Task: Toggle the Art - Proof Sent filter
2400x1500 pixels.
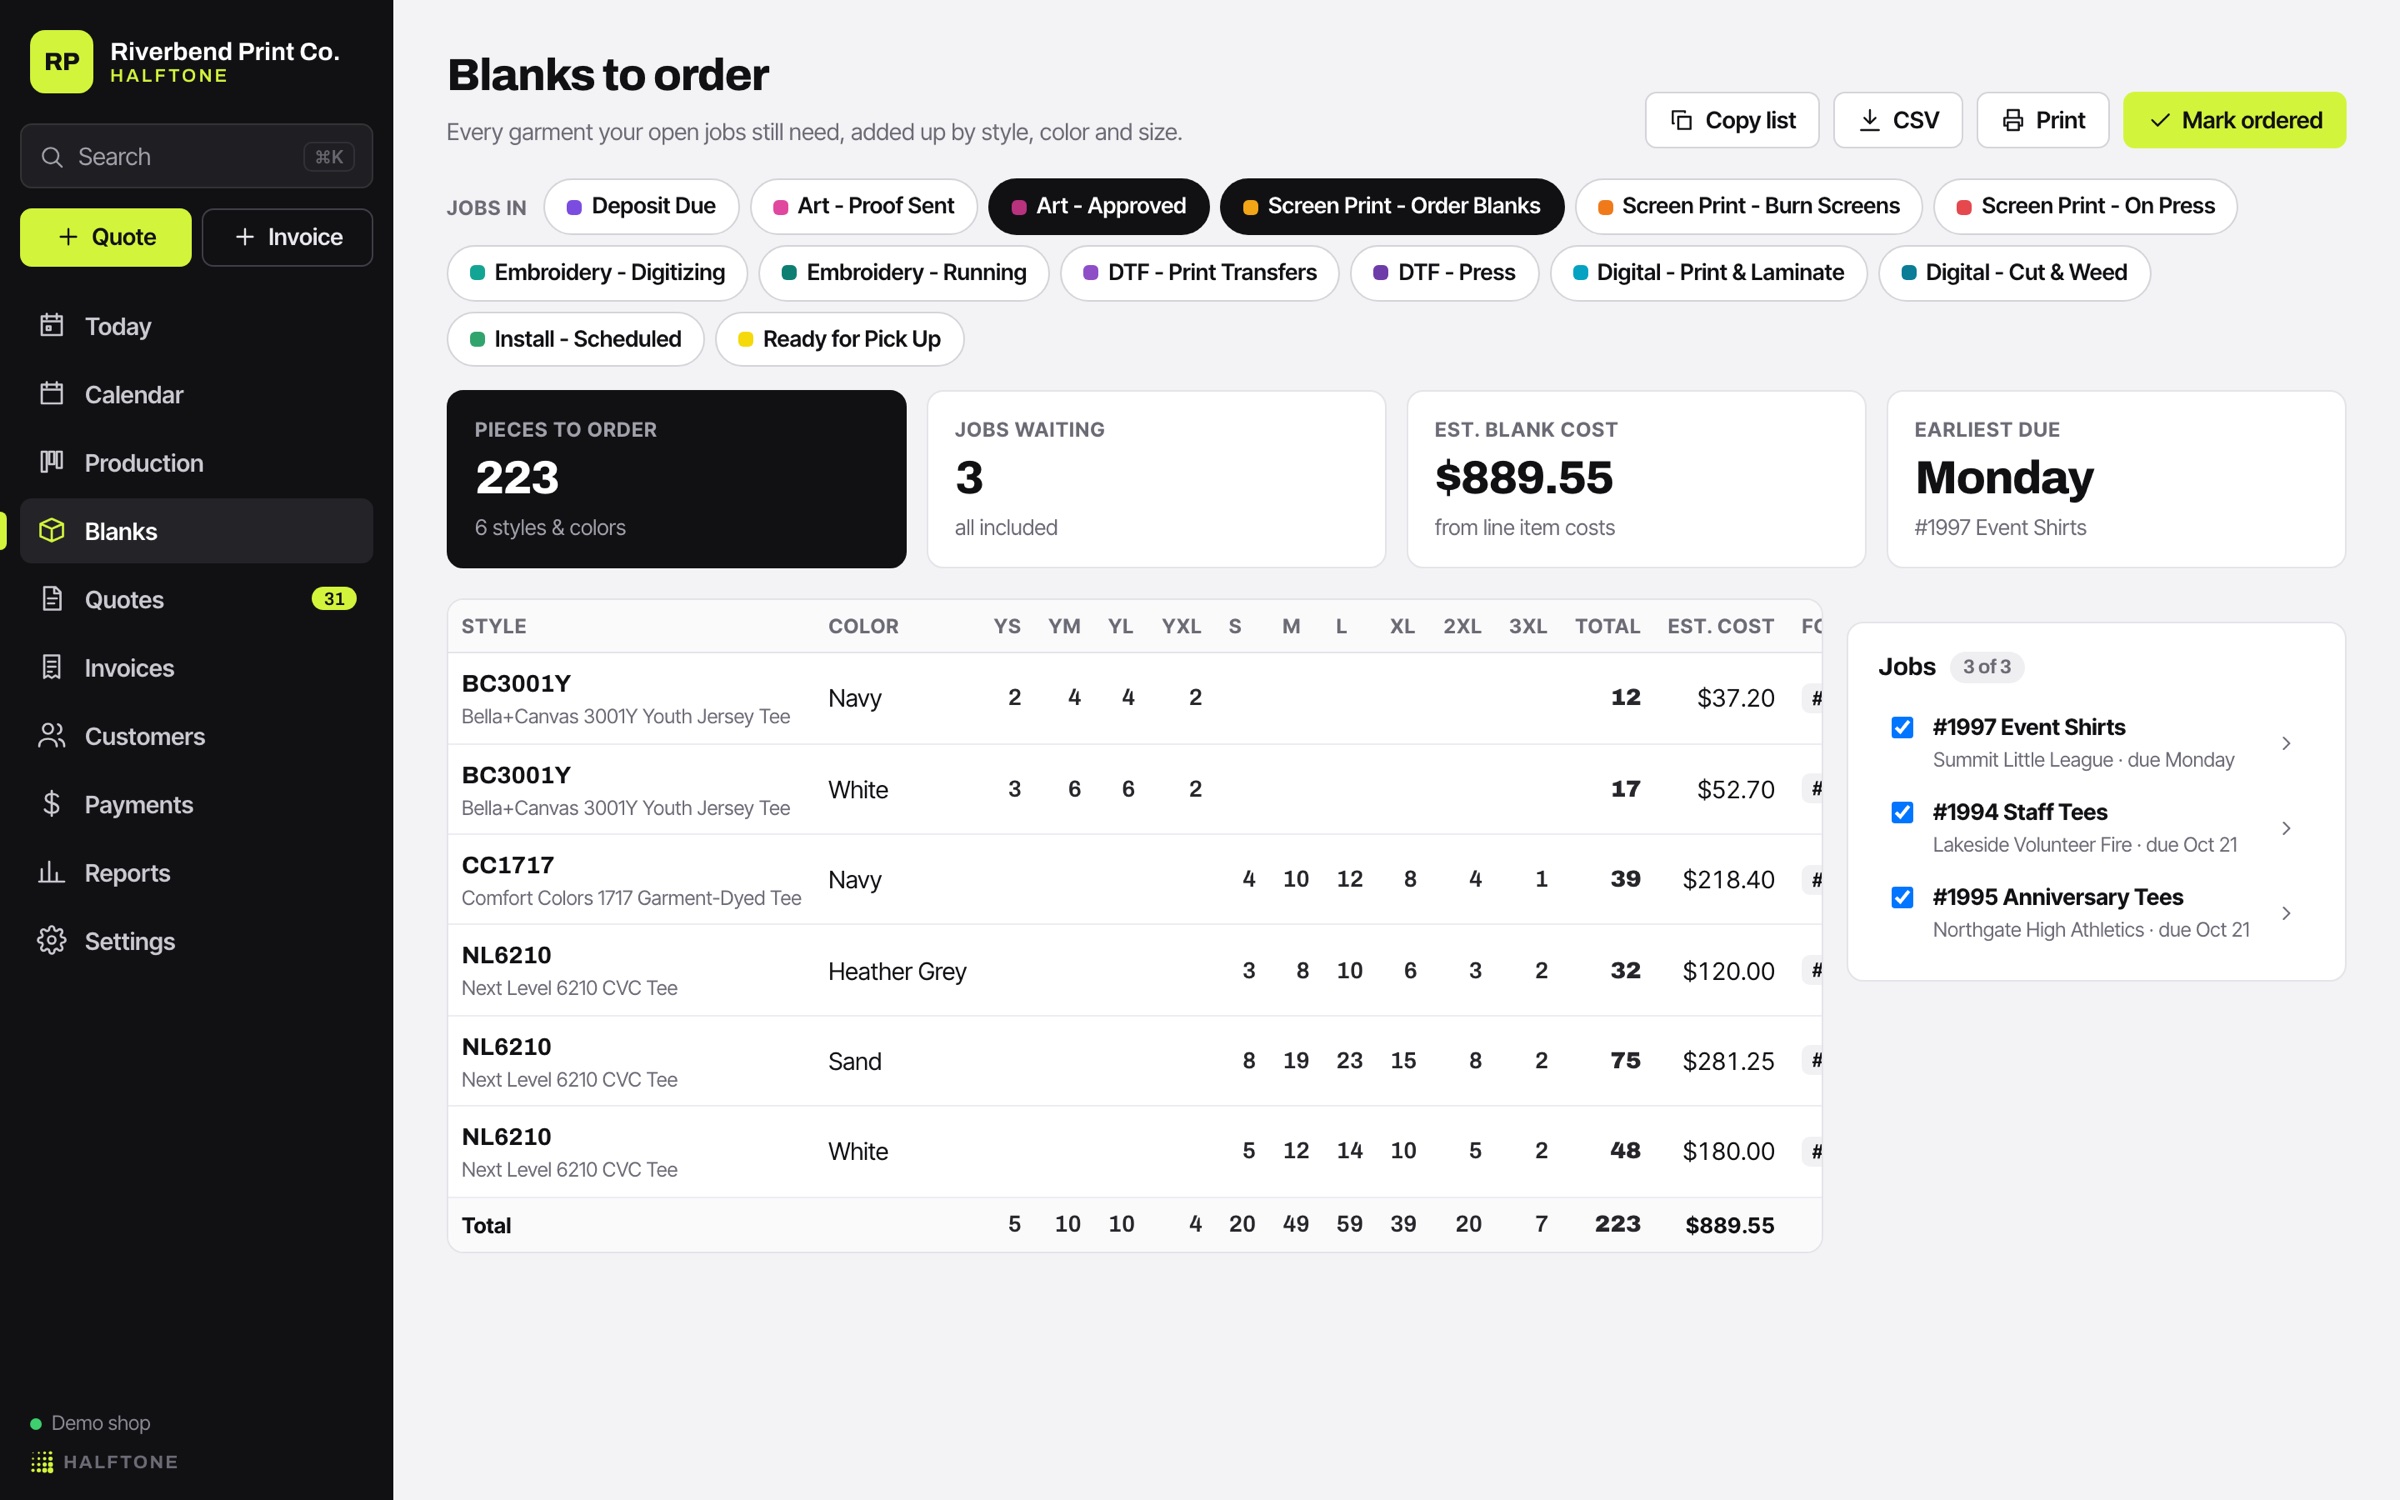Action: pos(863,206)
